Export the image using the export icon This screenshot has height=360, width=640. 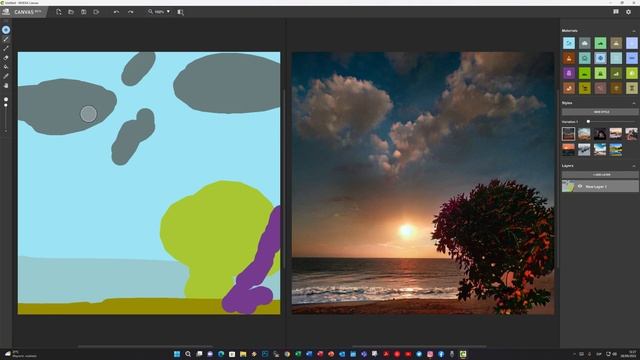point(96,12)
